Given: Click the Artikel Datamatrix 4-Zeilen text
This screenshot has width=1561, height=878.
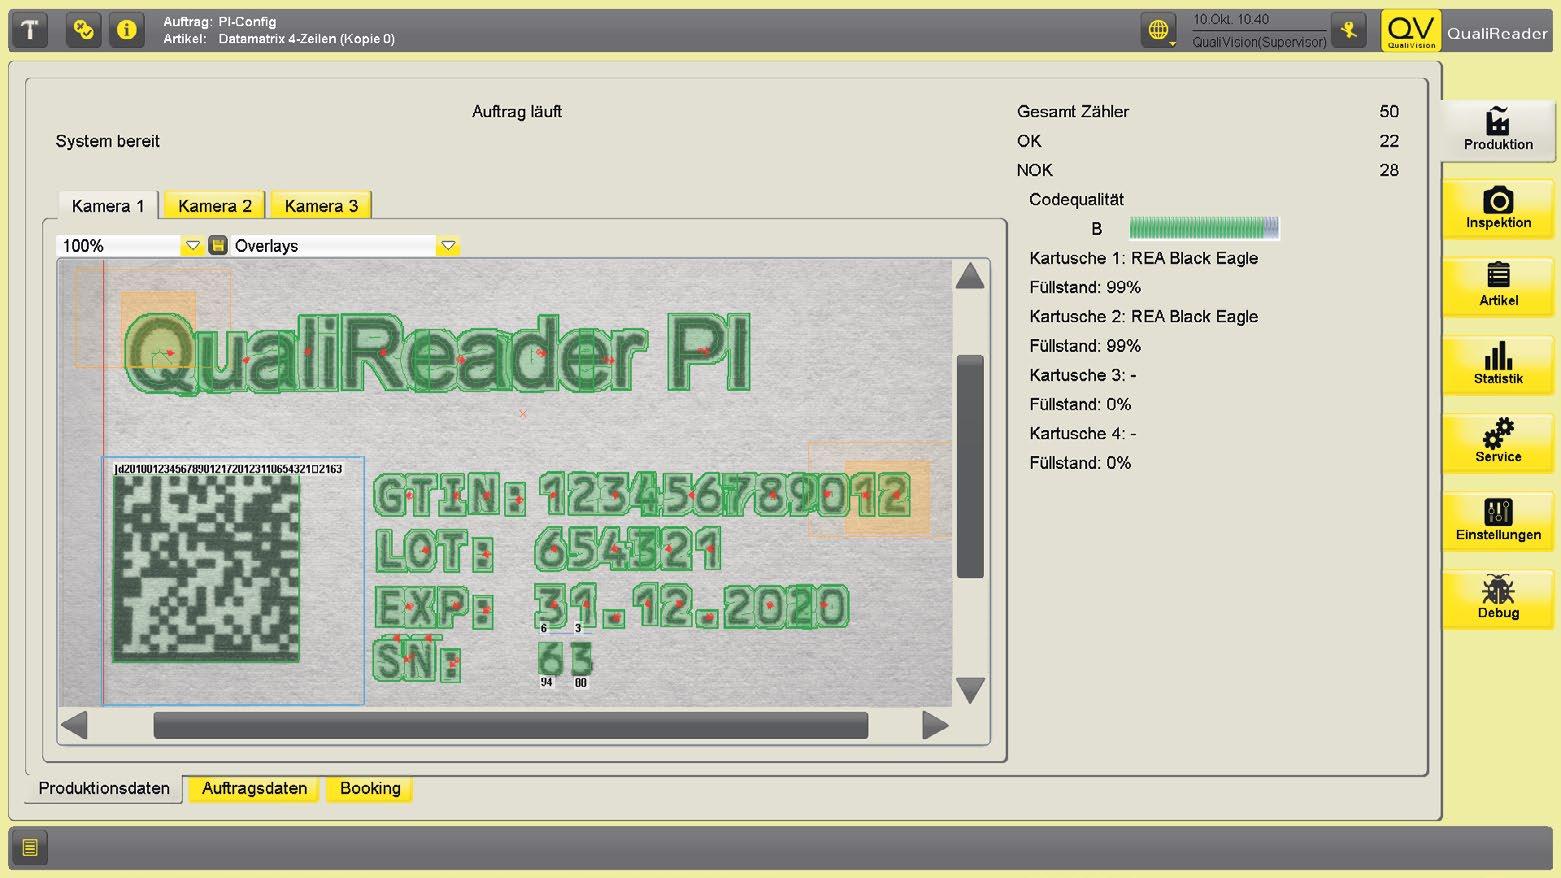Looking at the screenshot, I should tap(279, 39).
